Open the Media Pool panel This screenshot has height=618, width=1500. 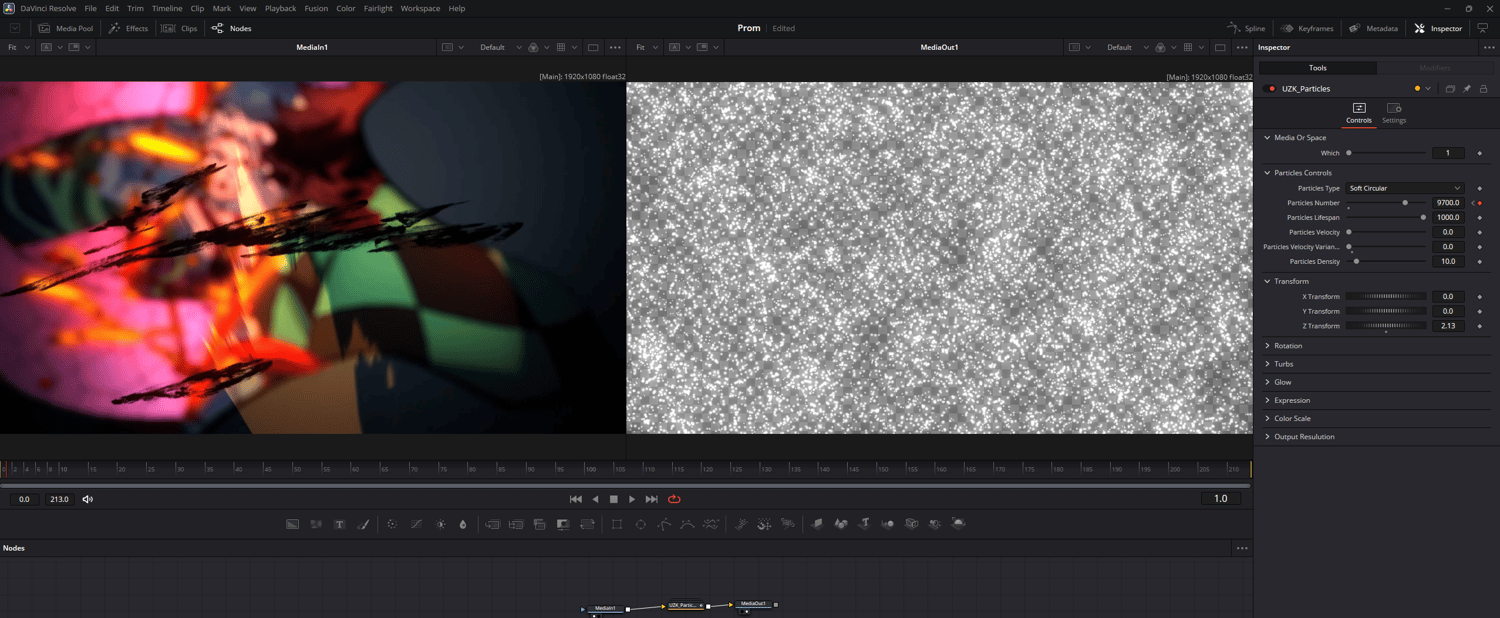(x=66, y=28)
